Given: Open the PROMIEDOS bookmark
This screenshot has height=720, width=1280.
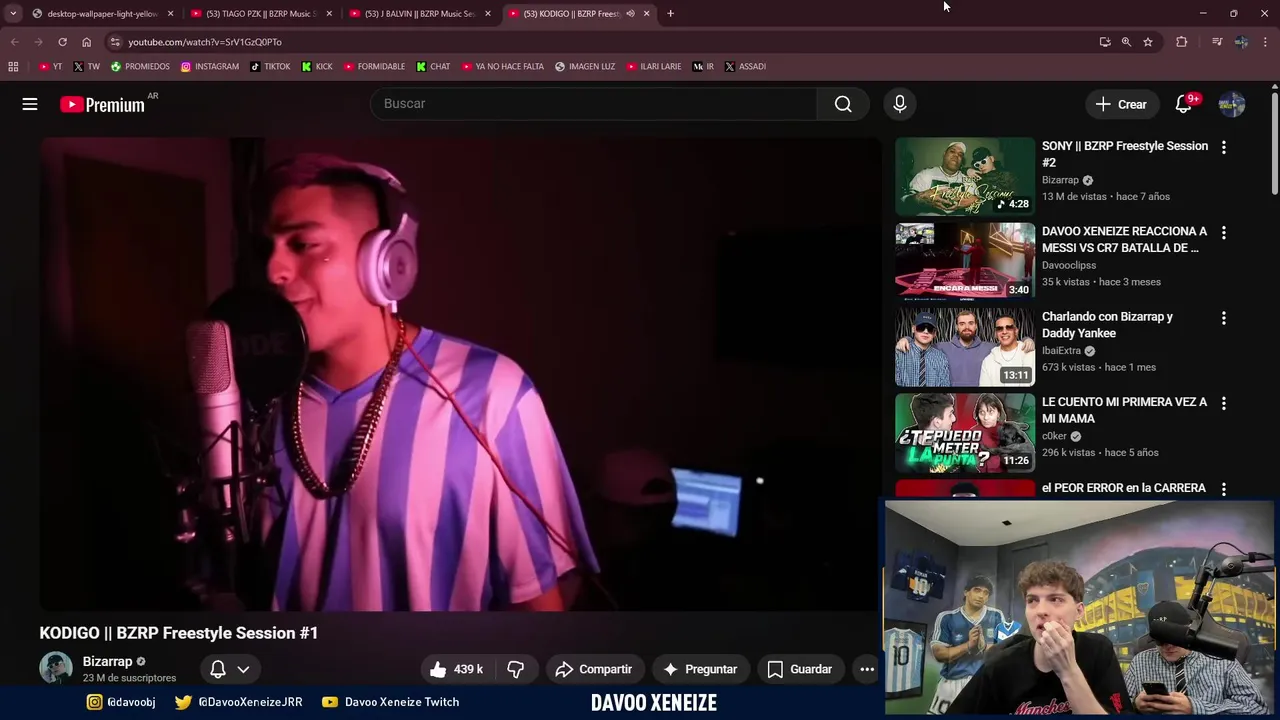Looking at the screenshot, I should 140,66.
